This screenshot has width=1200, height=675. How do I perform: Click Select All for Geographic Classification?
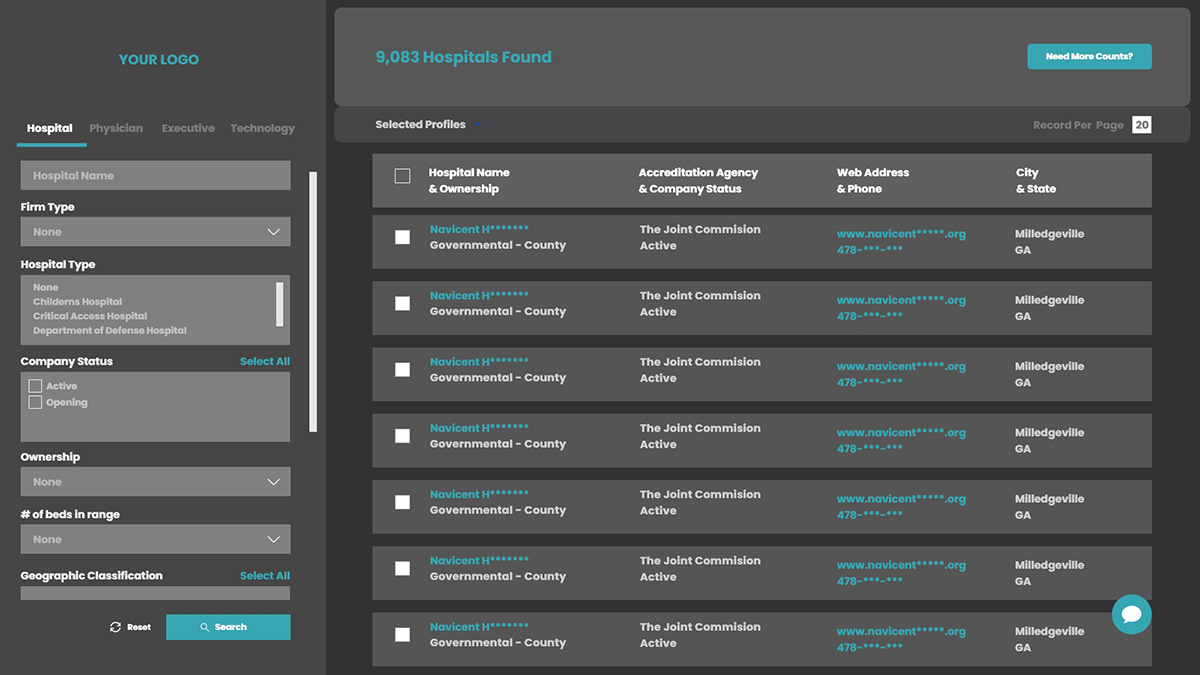click(265, 575)
